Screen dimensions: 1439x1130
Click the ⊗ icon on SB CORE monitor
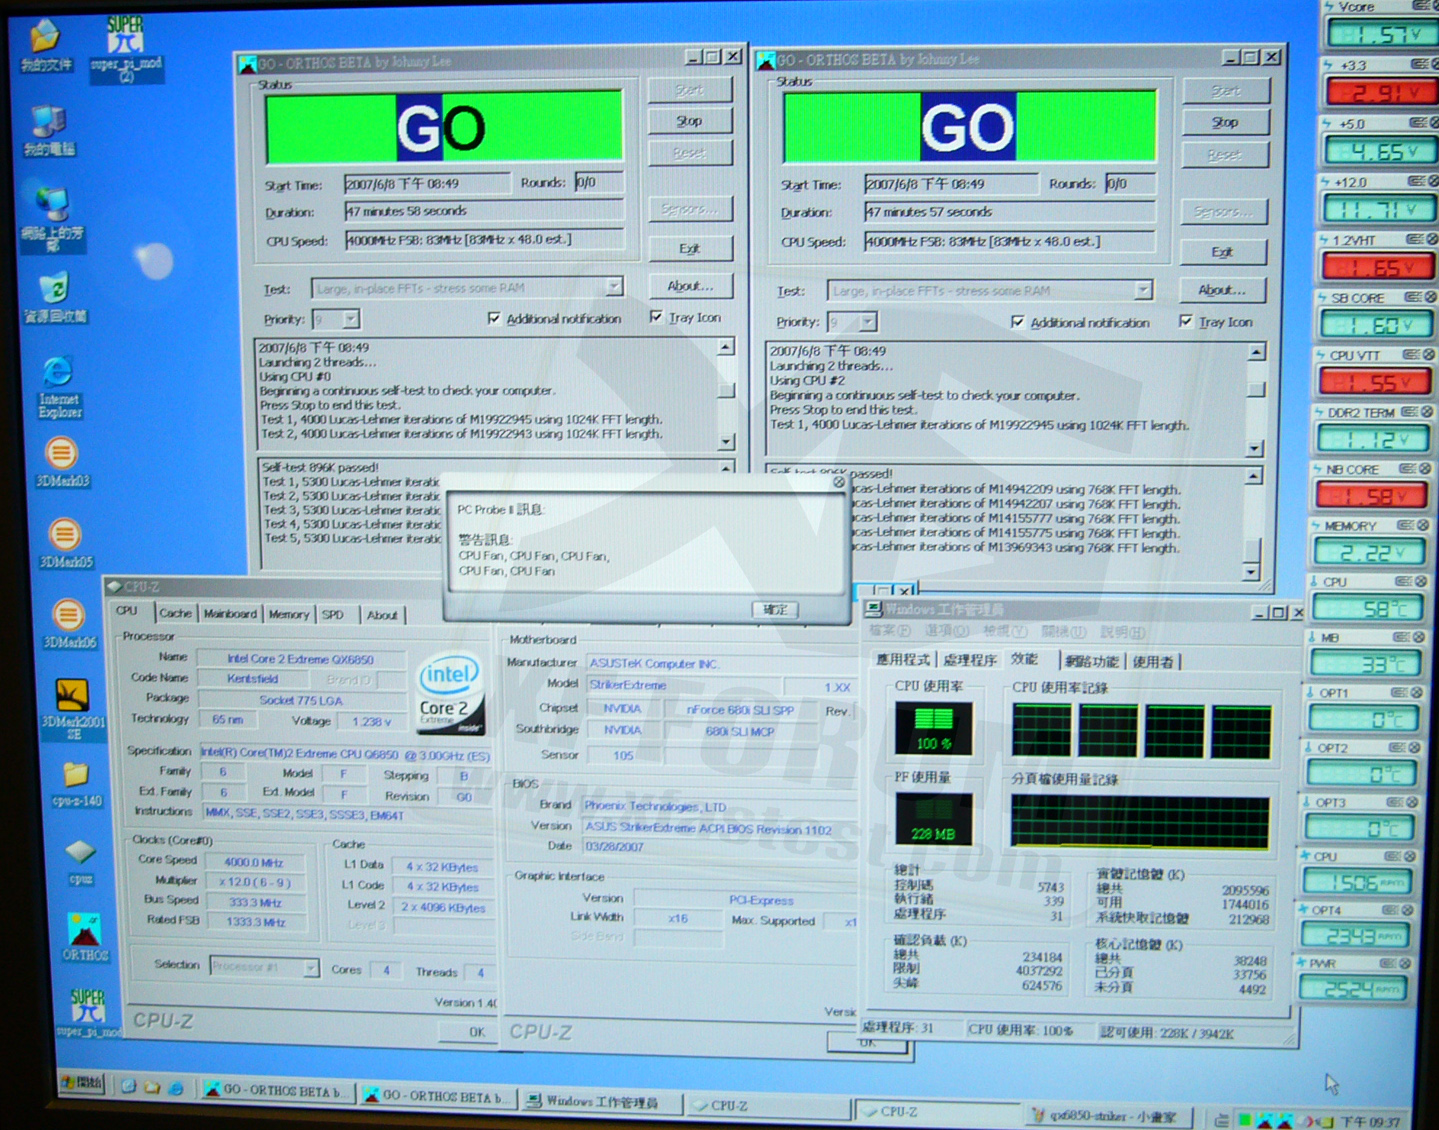[1431, 297]
